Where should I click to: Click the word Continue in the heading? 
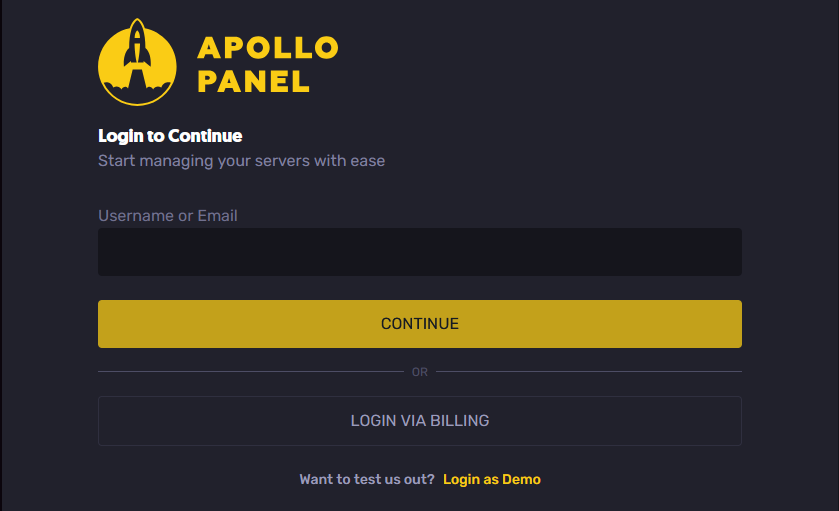[x=205, y=136]
